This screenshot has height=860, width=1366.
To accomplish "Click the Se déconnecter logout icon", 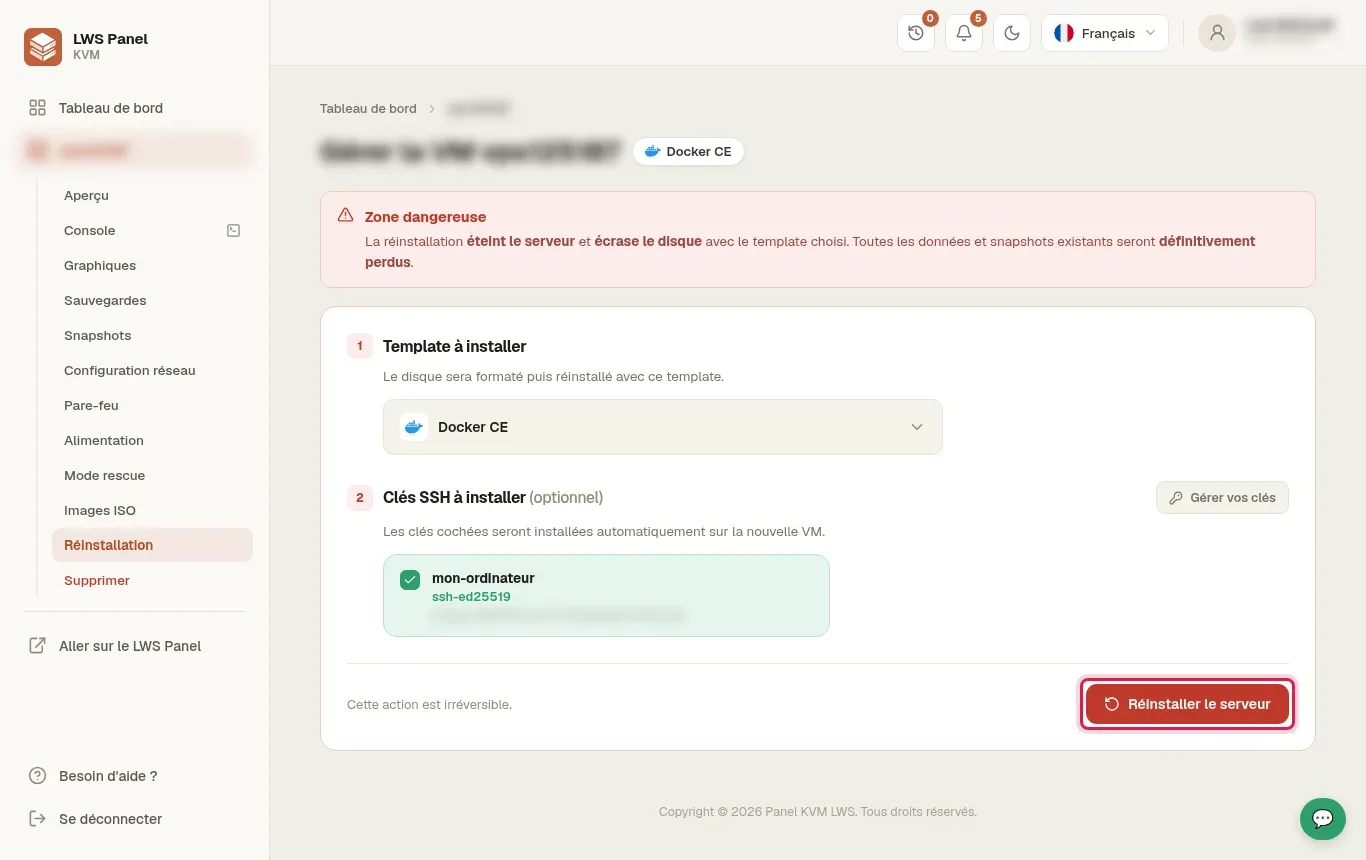I will click(37, 819).
